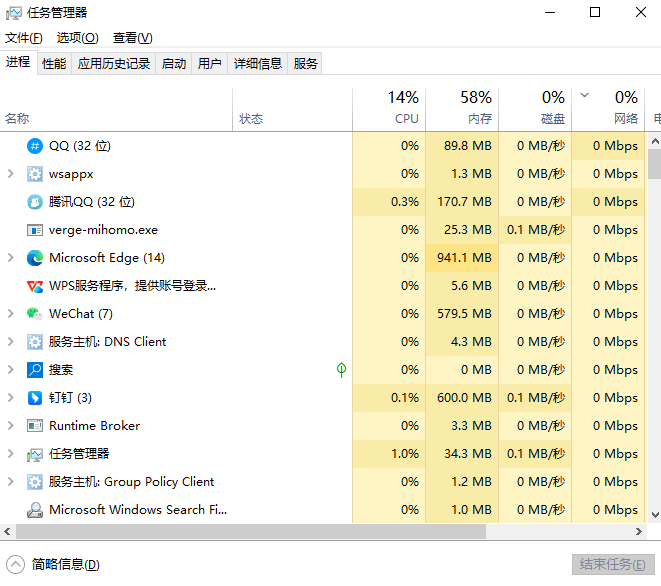The height and width of the screenshot is (586, 661).
Task: Sort by the 磁盘 column header
Action: [x=535, y=109]
